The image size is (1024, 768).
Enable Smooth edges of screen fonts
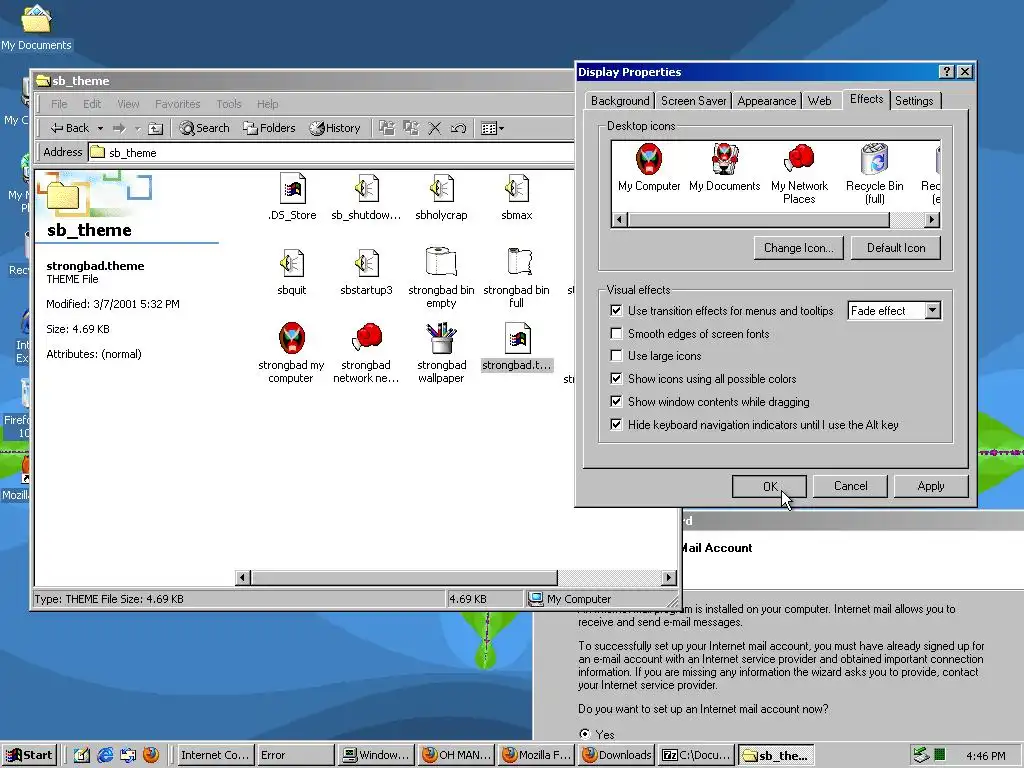pyautogui.click(x=616, y=333)
